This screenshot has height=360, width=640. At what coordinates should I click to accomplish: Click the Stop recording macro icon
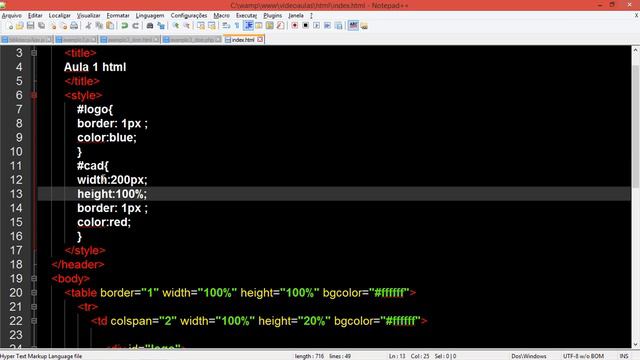(305, 26)
